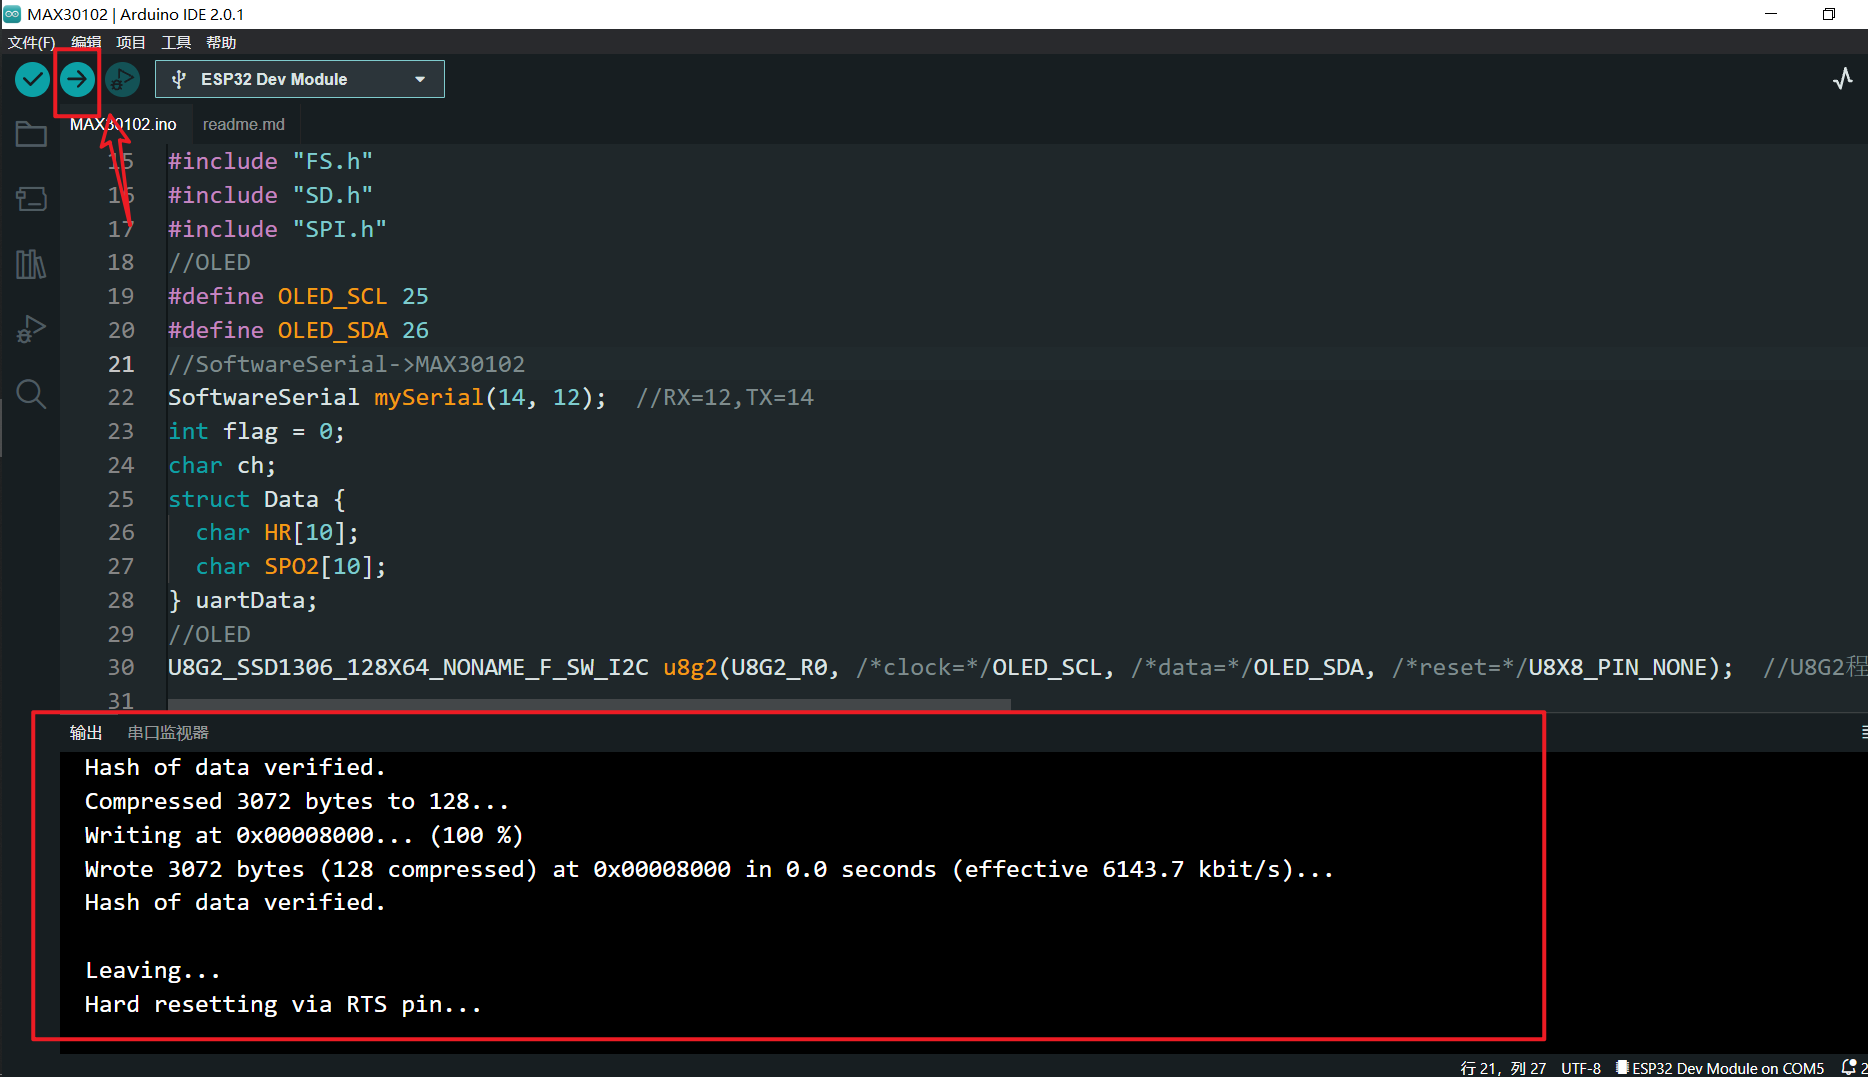The height and width of the screenshot is (1077, 1868).
Task: Open the notifications bell in status bar
Action: tap(1849, 1067)
